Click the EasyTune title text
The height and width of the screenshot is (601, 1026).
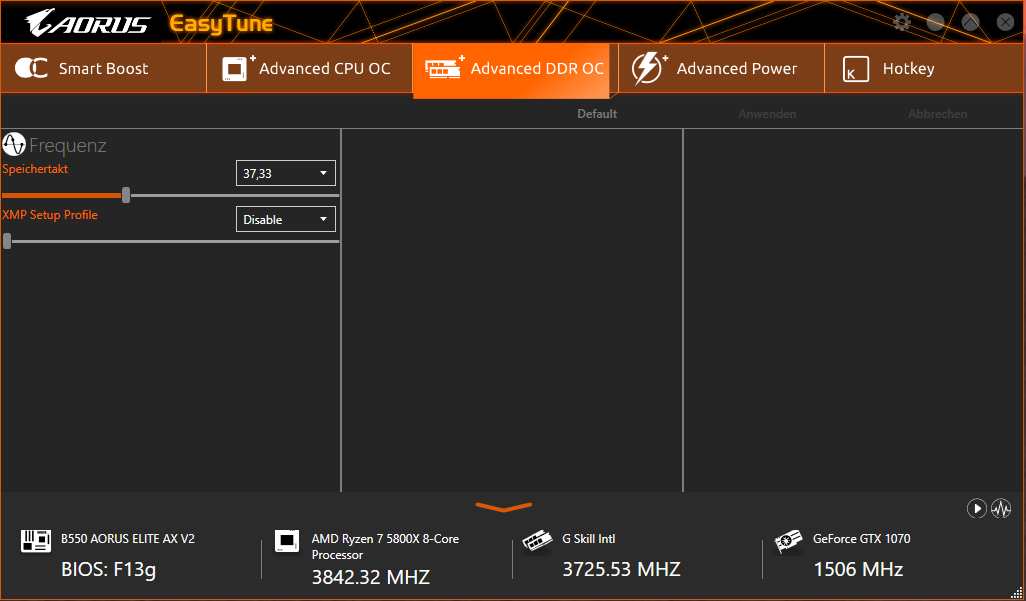pyautogui.click(x=221, y=24)
